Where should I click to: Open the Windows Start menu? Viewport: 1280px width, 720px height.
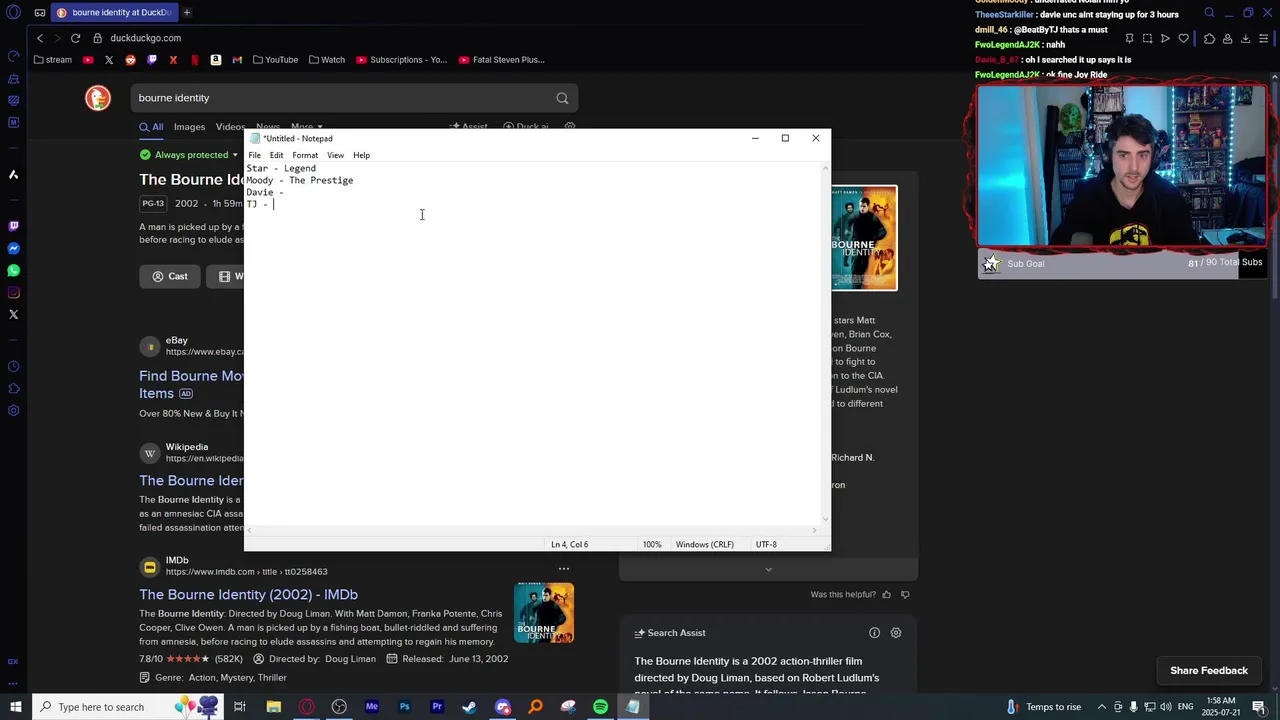point(16,707)
